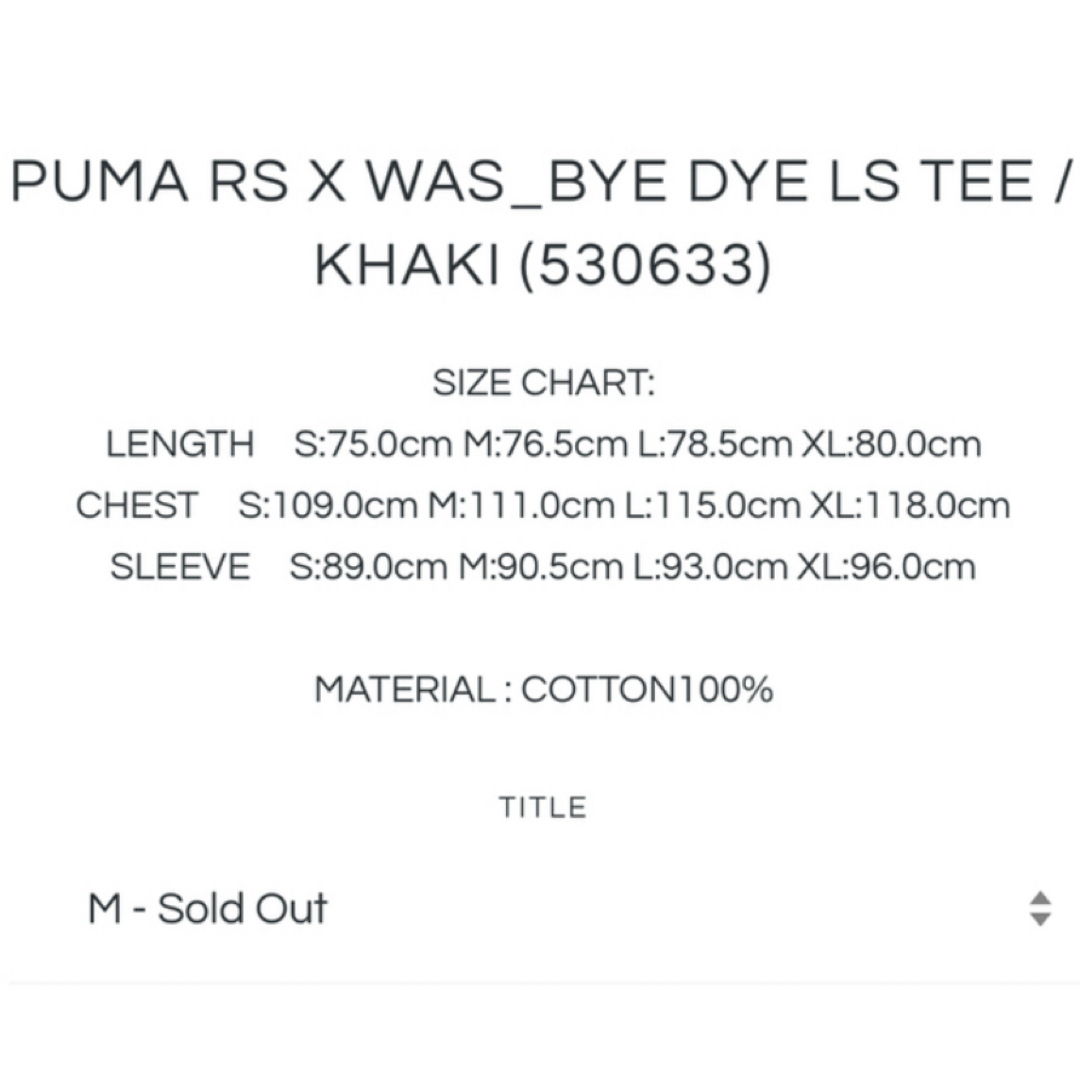Click the SIZE CHART heading
Image resolution: width=1080 pixels, height=1080 pixels.
pos(543,382)
